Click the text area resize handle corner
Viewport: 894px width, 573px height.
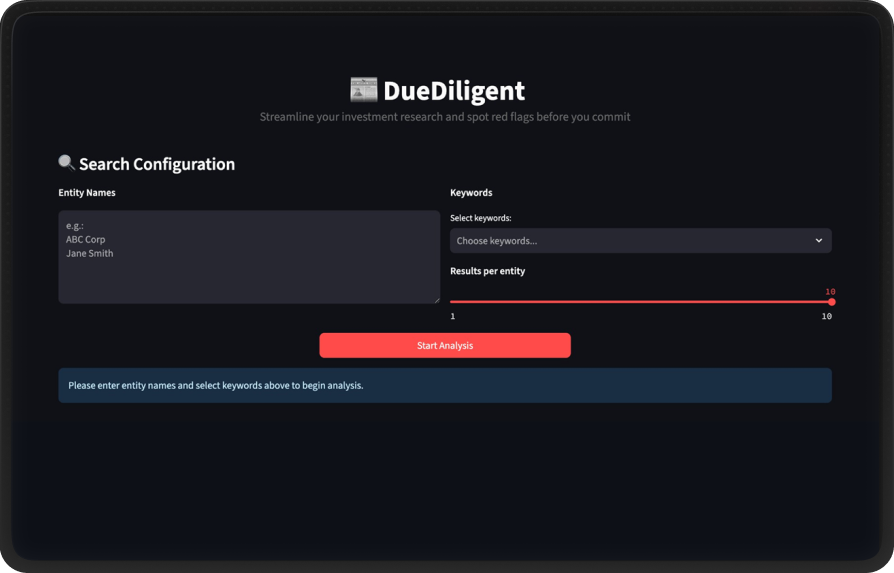click(x=436, y=299)
